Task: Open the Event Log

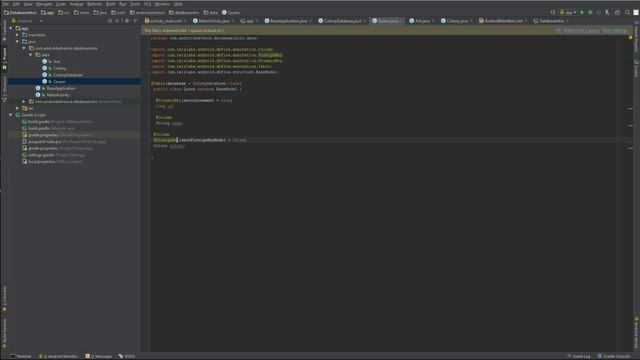Action: coord(579,356)
